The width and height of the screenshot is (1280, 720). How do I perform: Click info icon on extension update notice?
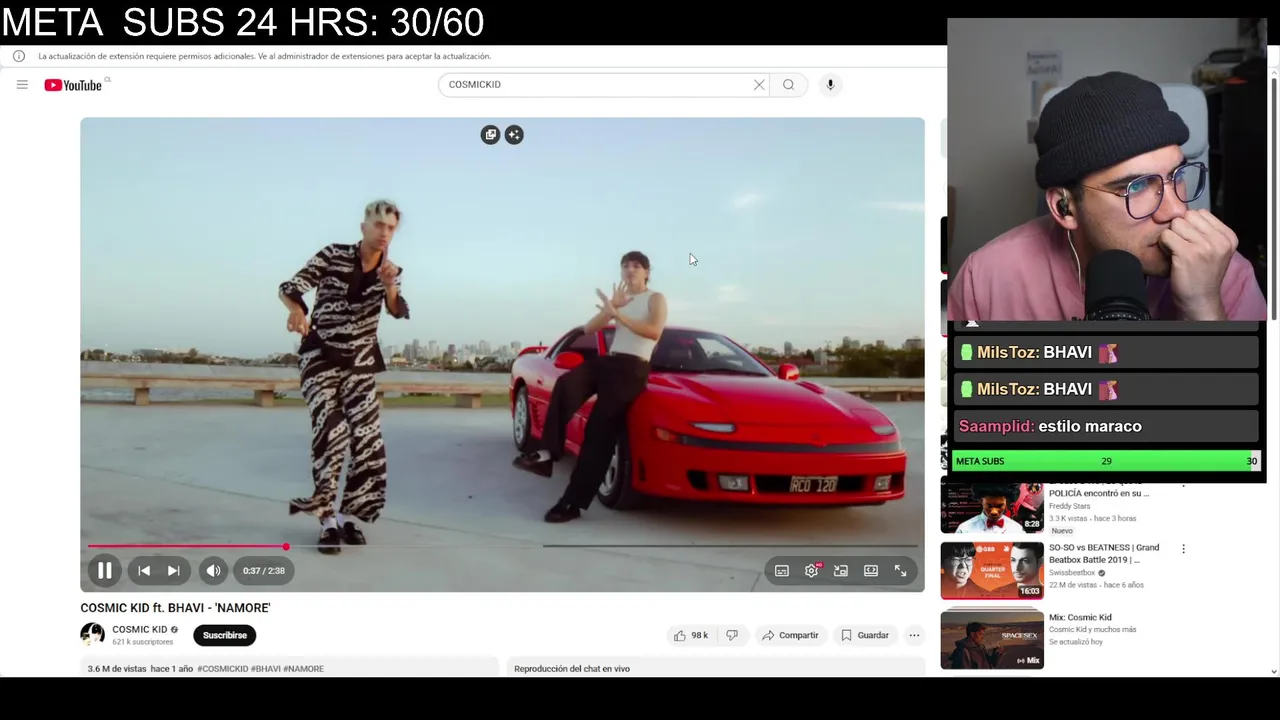[19, 56]
